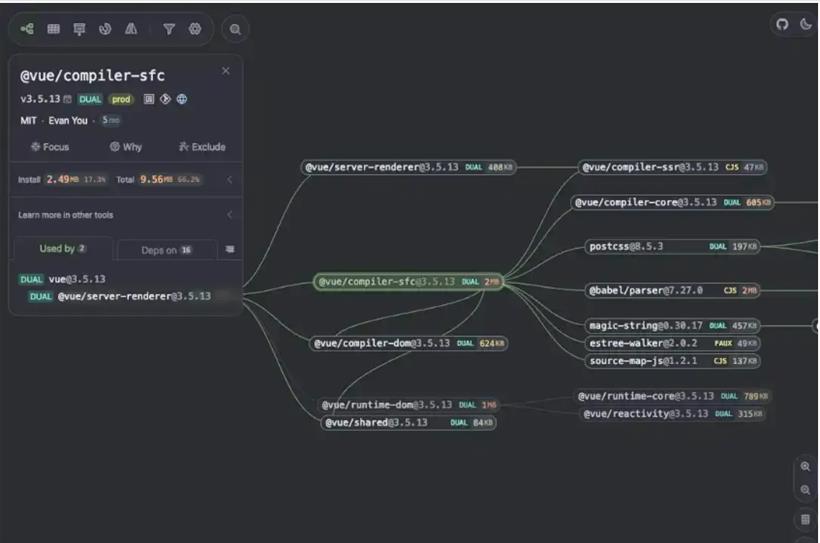Click the Evan You author name
The height and width of the screenshot is (543, 820).
click(x=68, y=120)
